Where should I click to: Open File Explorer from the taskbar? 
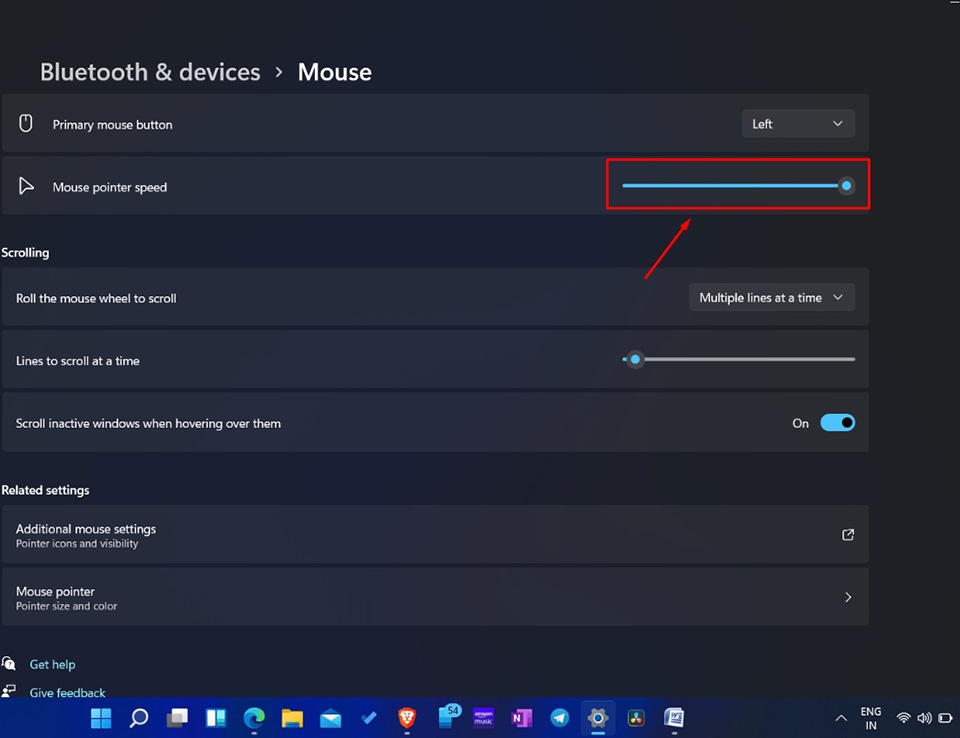292,717
